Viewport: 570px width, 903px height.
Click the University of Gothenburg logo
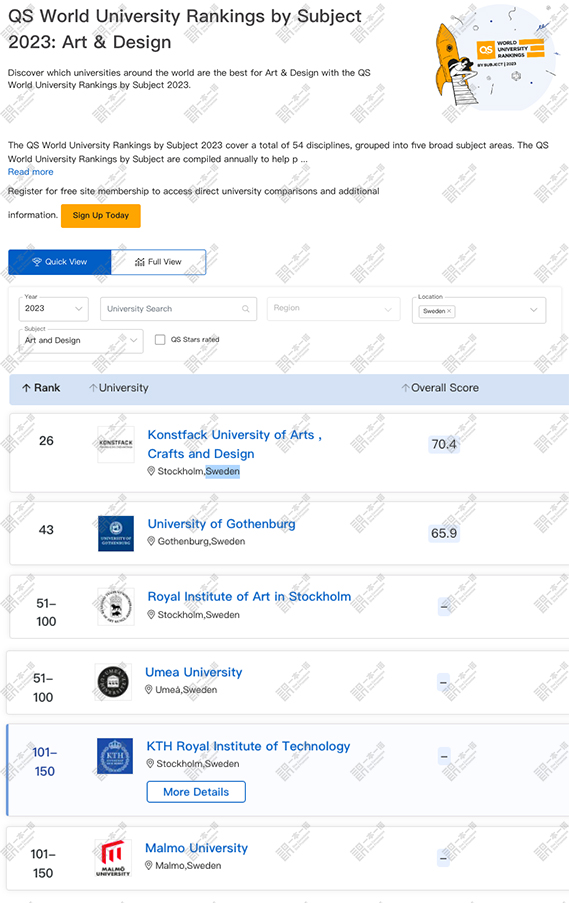tap(116, 534)
